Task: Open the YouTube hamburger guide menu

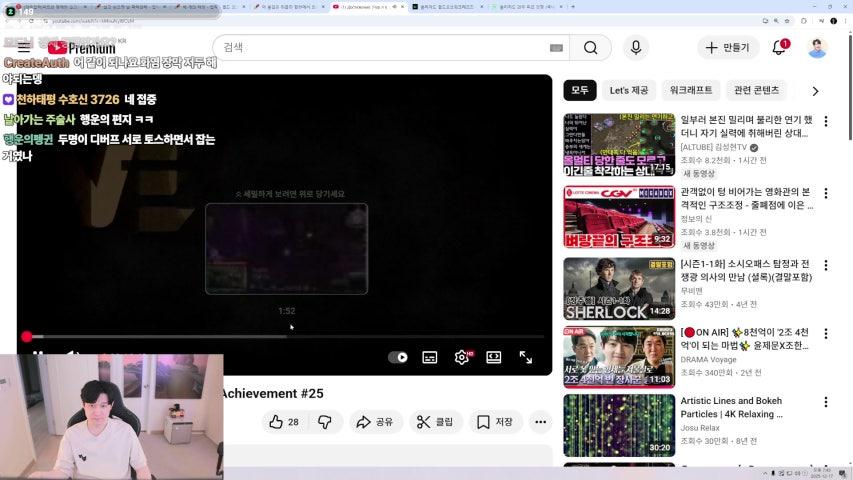Action: [x=23, y=47]
